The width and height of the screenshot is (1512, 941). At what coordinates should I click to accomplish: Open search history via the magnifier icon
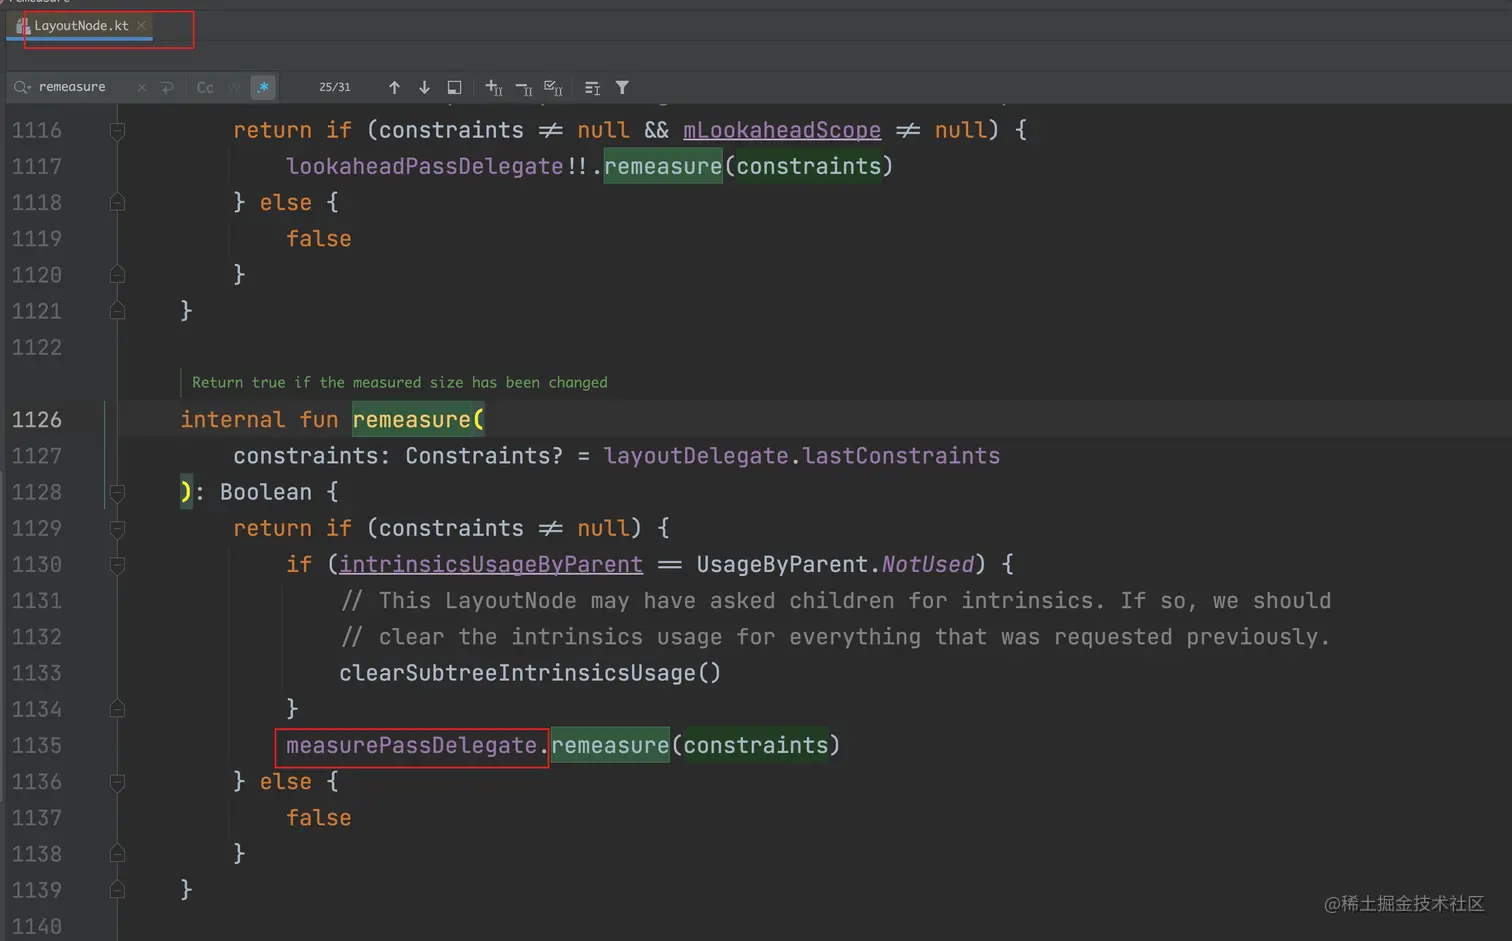click(22, 87)
